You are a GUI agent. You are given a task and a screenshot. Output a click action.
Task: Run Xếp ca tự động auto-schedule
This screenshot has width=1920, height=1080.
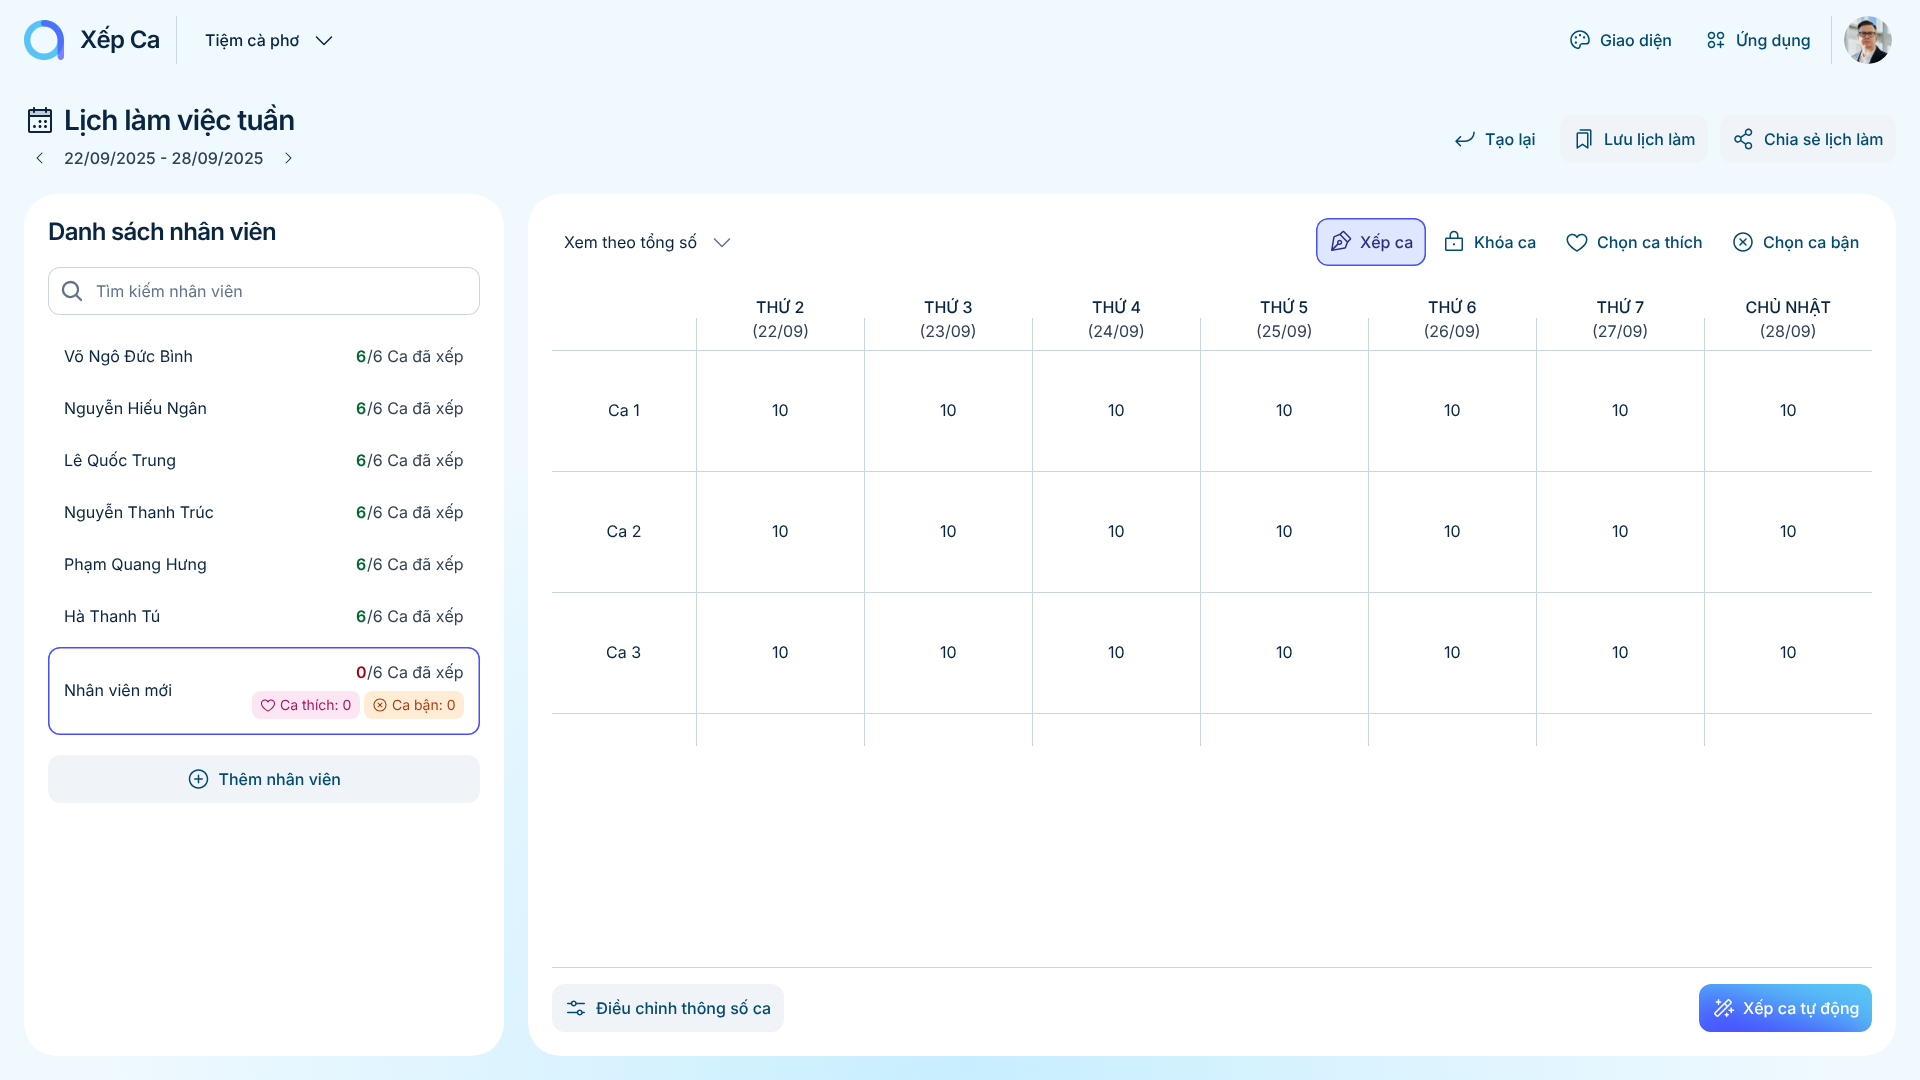pyautogui.click(x=1785, y=1008)
